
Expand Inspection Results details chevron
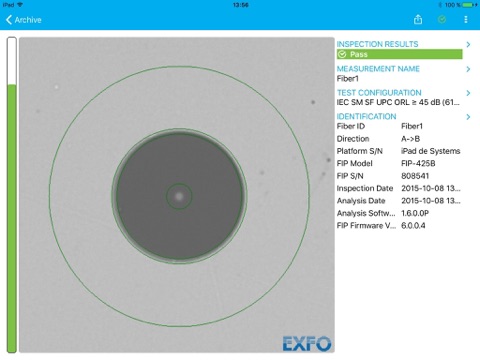(468, 44)
